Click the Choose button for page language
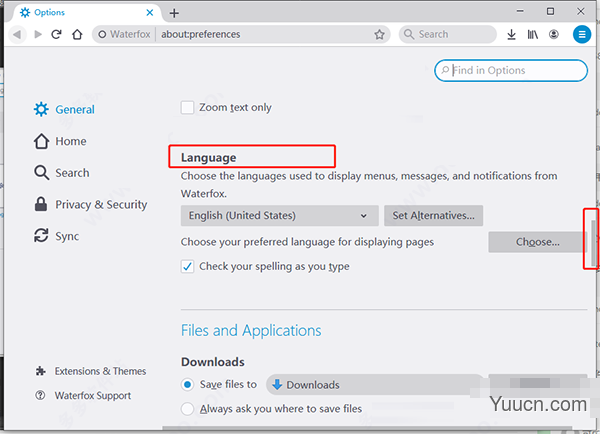The height and width of the screenshot is (434, 600). tap(537, 242)
